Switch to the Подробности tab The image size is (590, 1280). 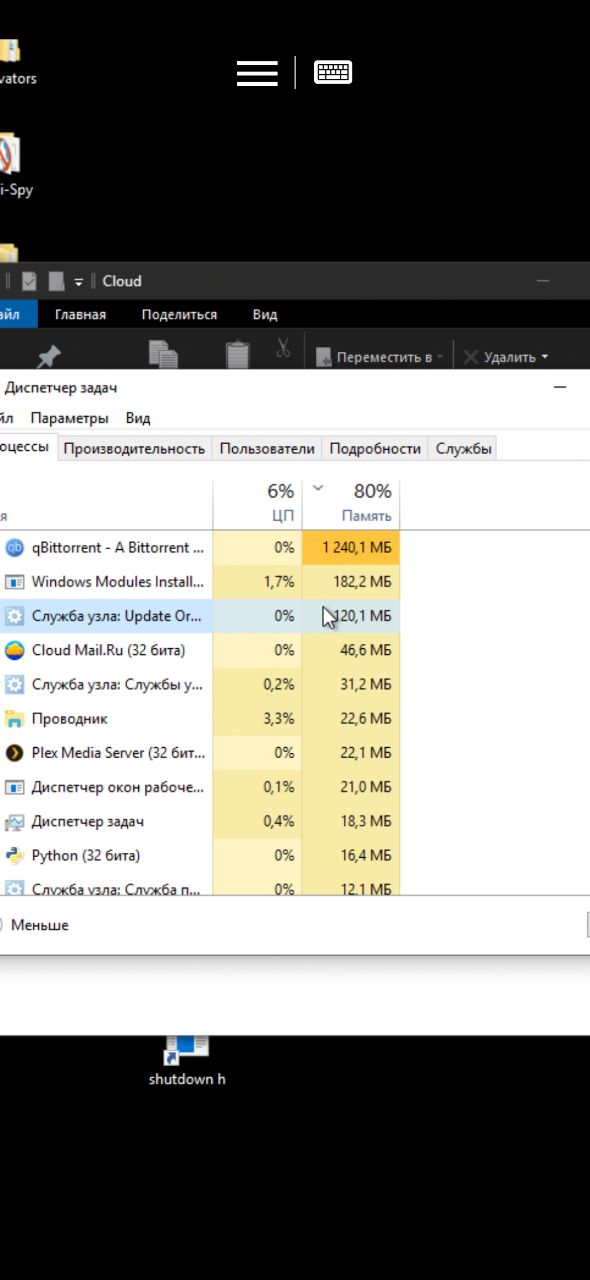[375, 449]
